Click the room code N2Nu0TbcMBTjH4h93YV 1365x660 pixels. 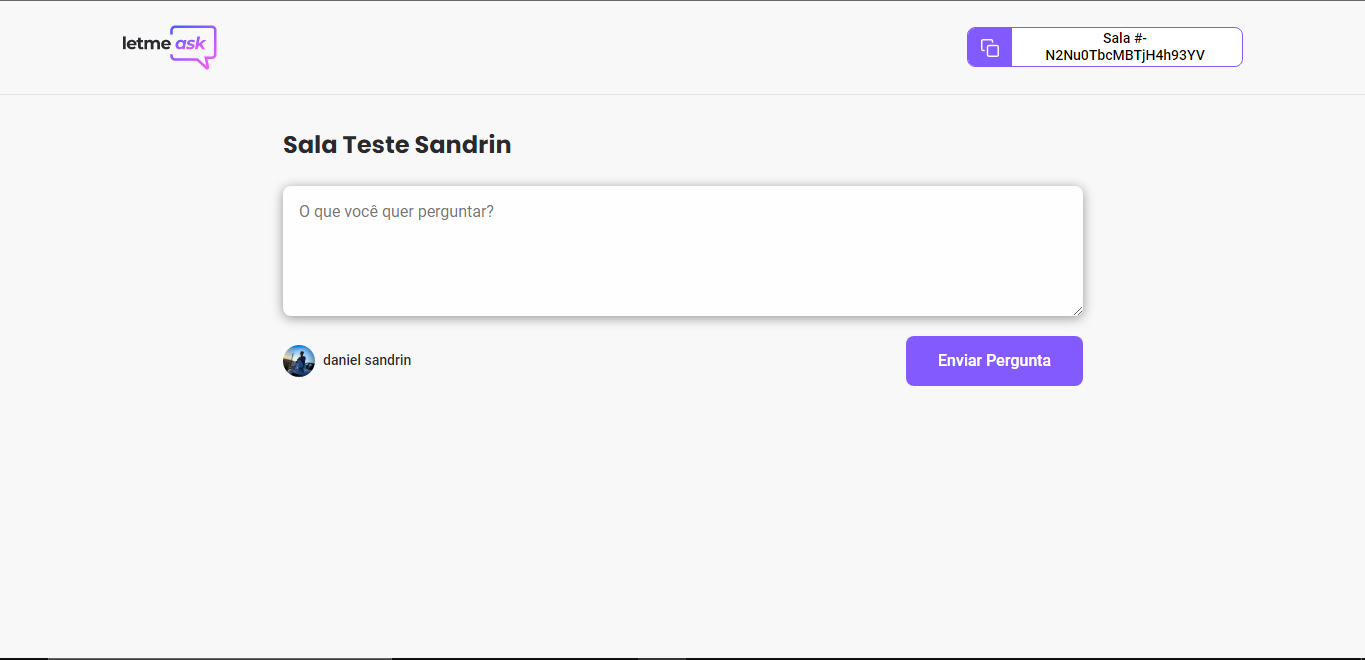[x=1124, y=55]
